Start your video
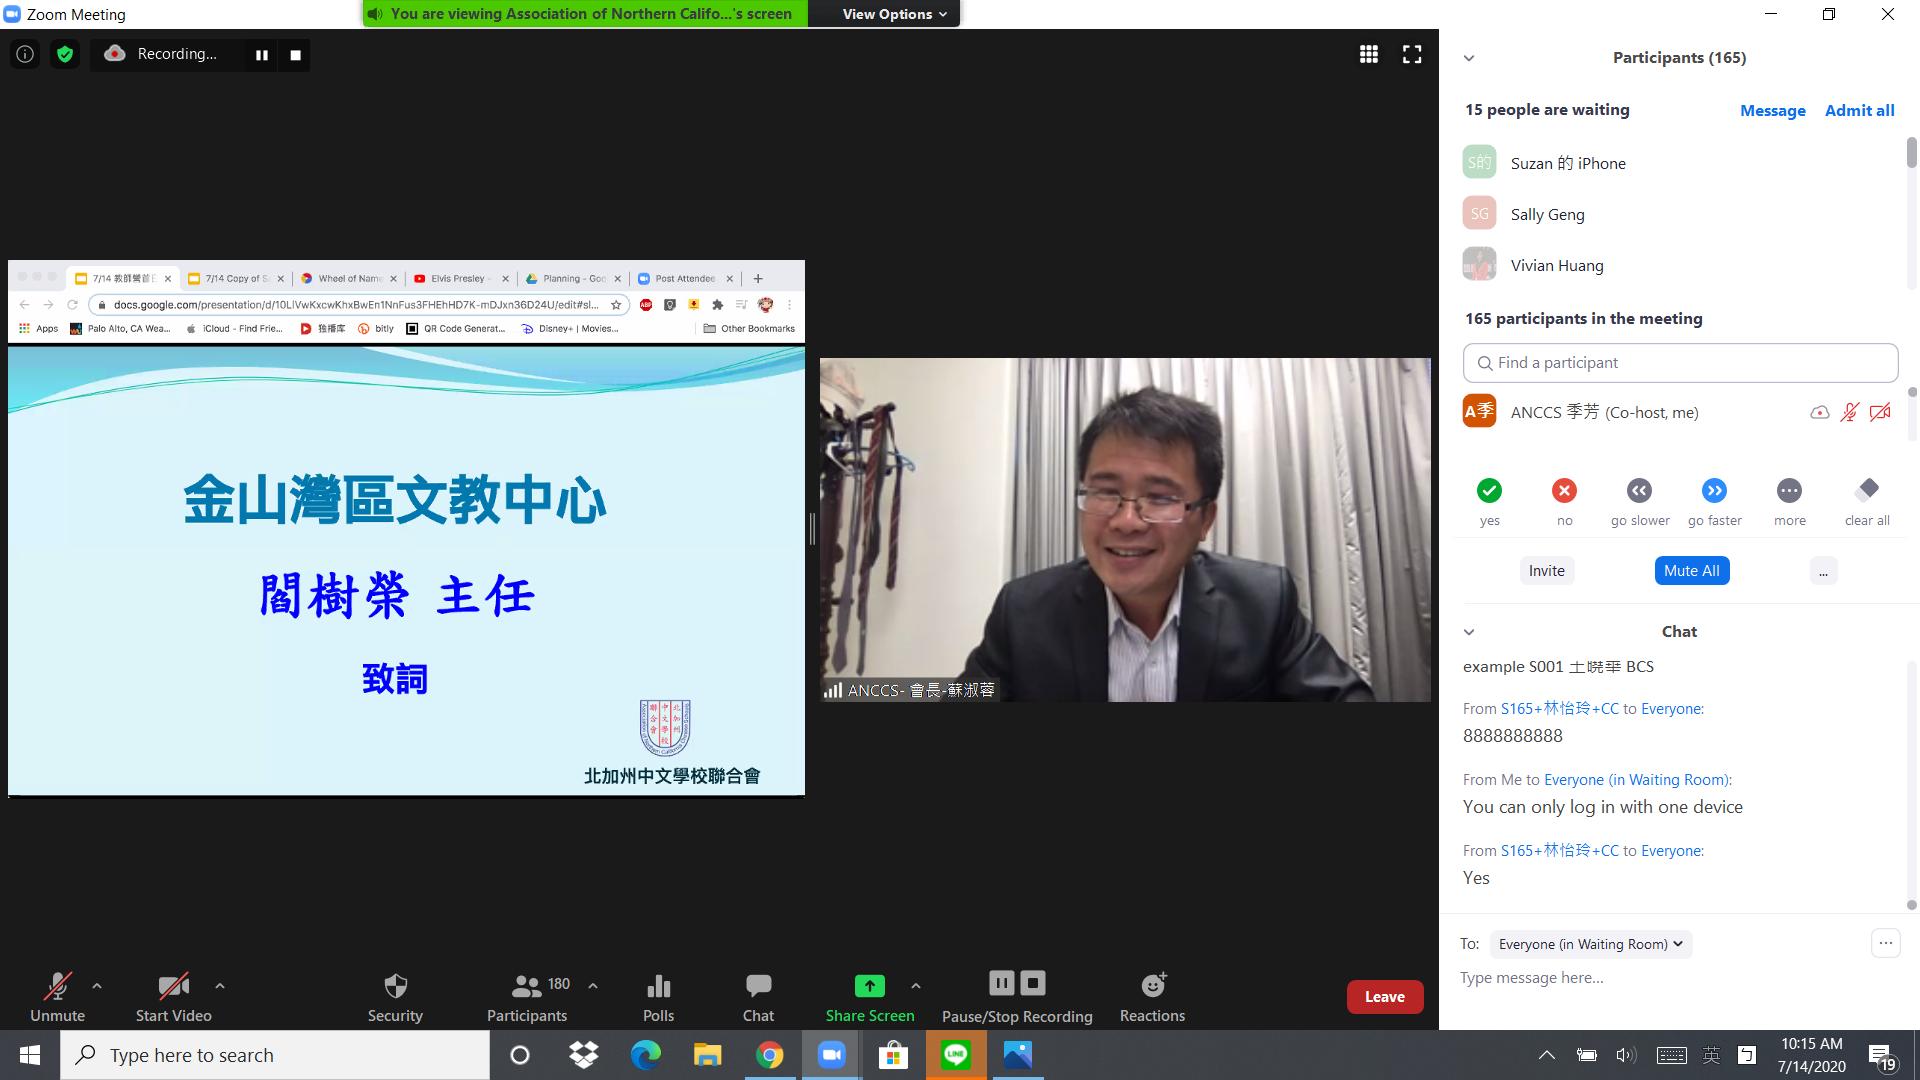Viewport: 1920px width, 1080px height. [172, 995]
